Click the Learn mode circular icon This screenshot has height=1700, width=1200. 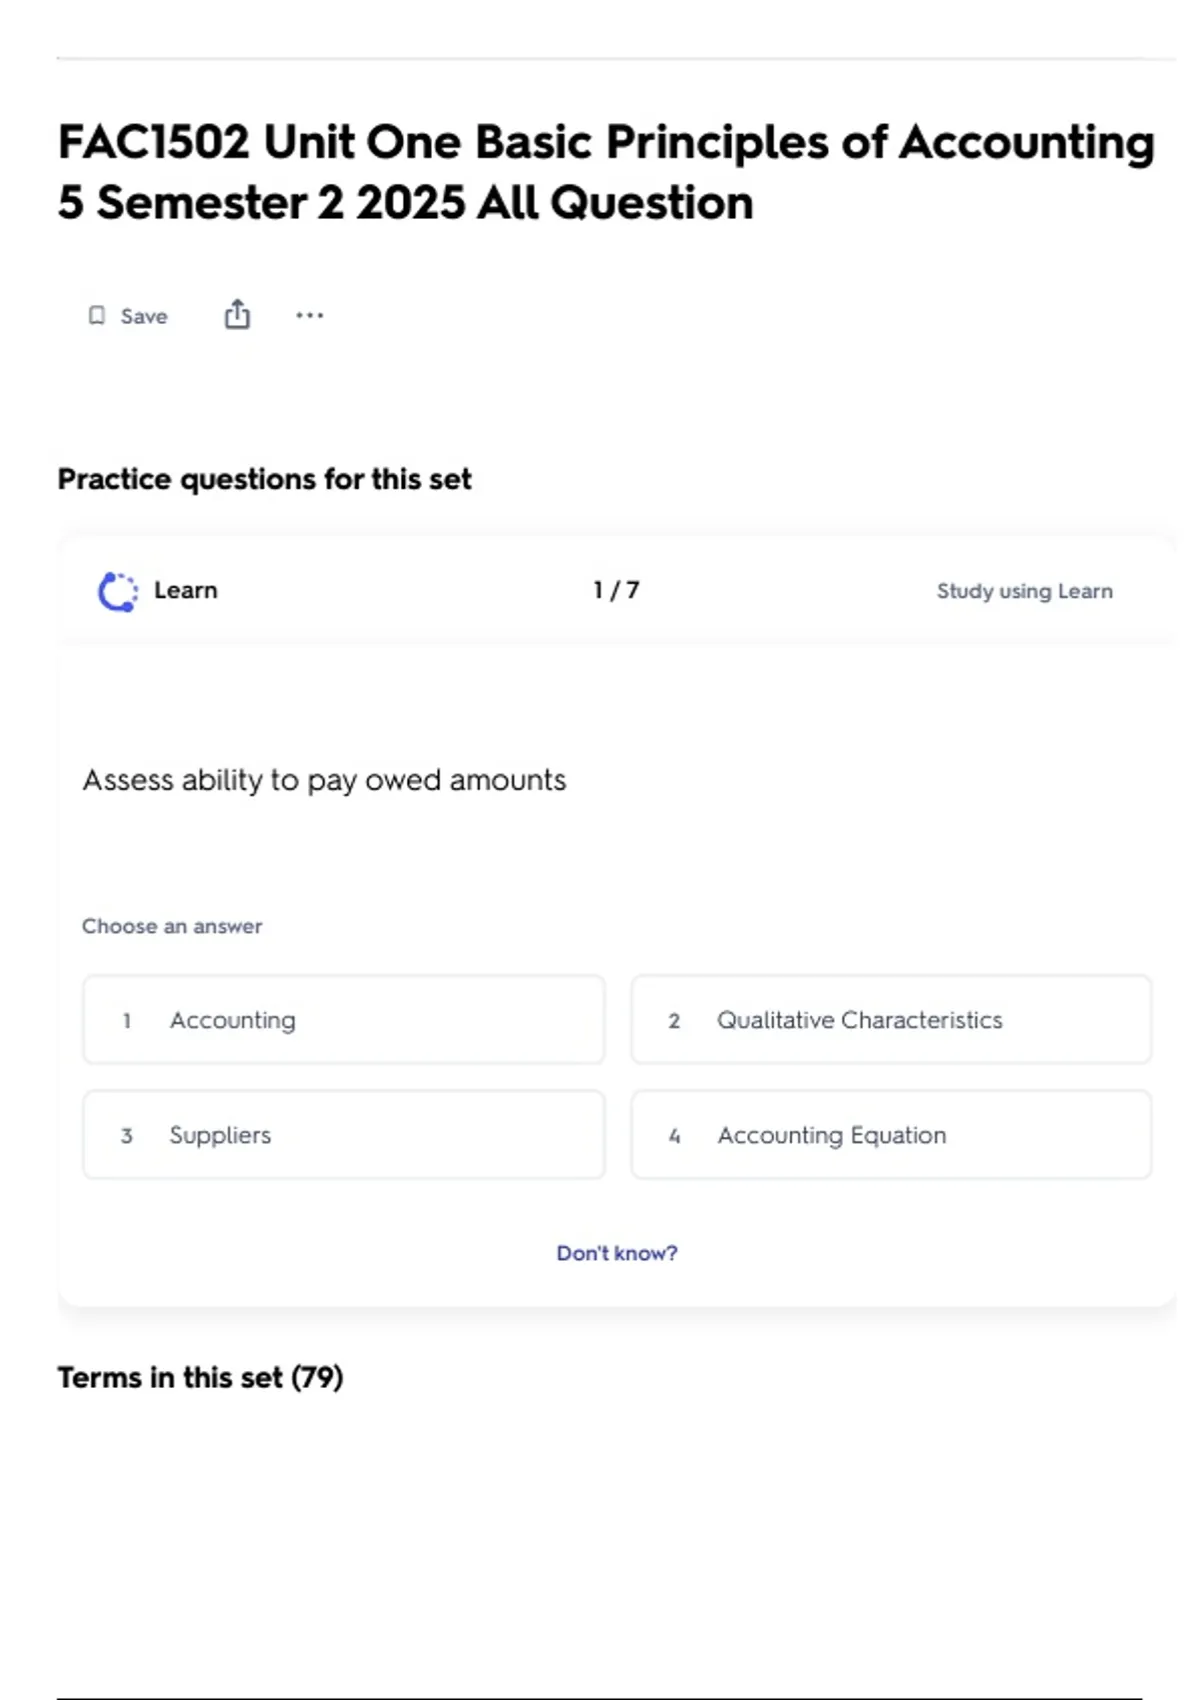[118, 591]
